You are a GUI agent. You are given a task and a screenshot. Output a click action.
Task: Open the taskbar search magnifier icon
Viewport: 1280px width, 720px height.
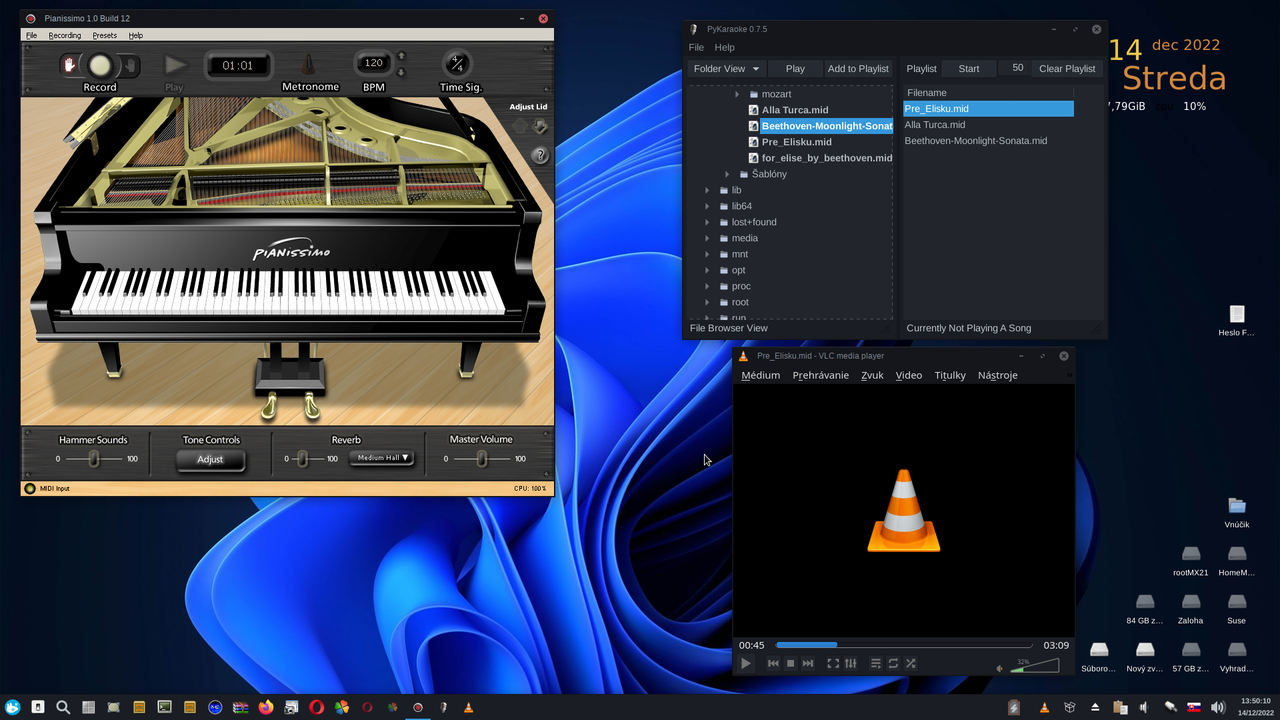(x=62, y=707)
